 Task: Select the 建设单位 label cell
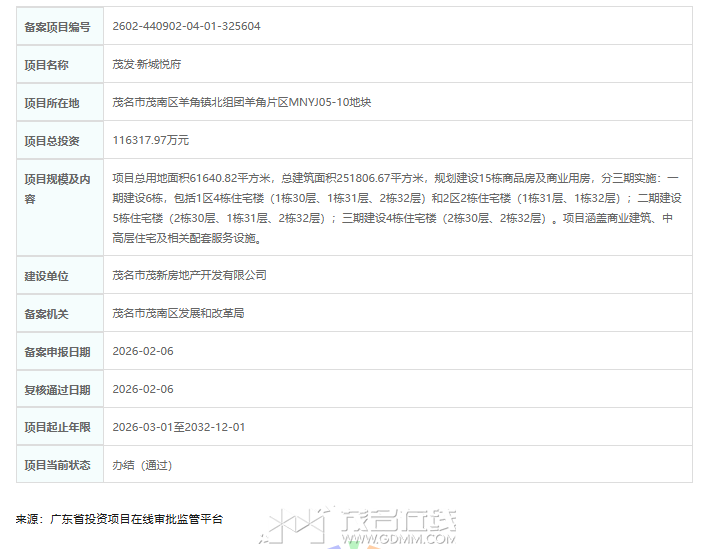tap(47, 275)
